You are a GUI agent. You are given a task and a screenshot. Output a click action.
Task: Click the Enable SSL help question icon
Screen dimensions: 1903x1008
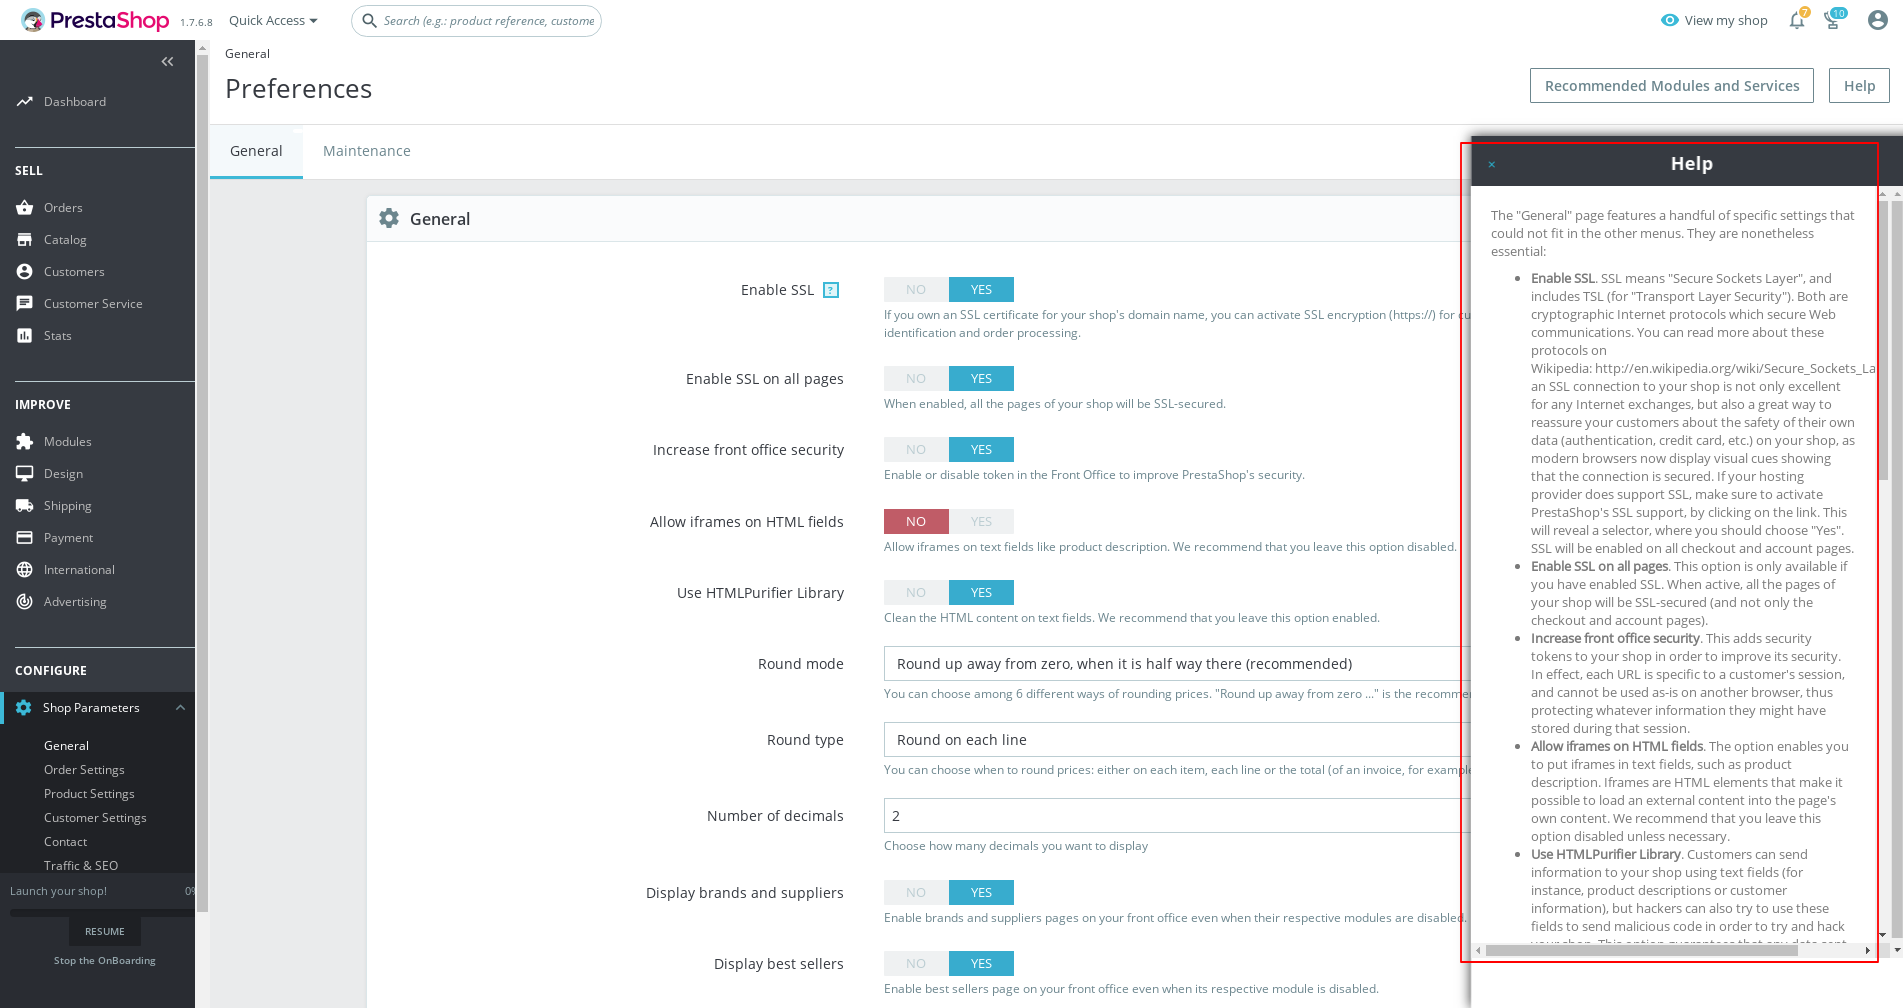pos(830,290)
